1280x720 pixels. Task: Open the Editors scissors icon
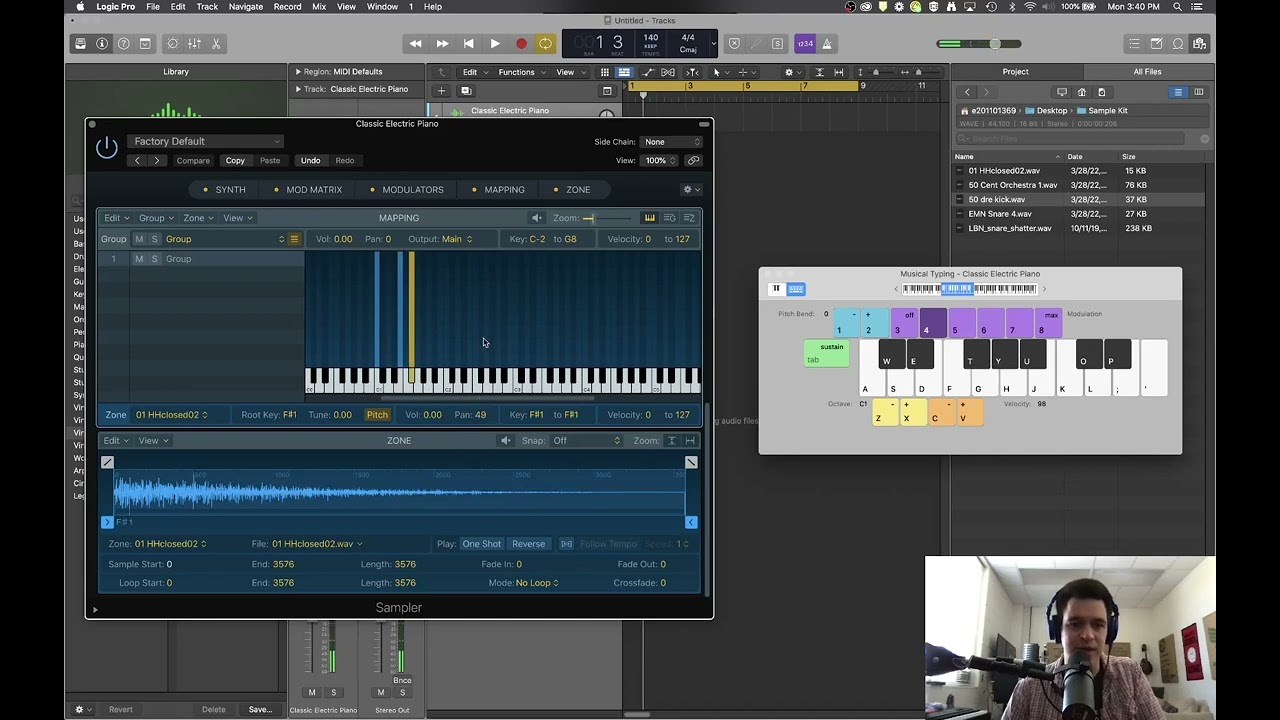[216, 44]
